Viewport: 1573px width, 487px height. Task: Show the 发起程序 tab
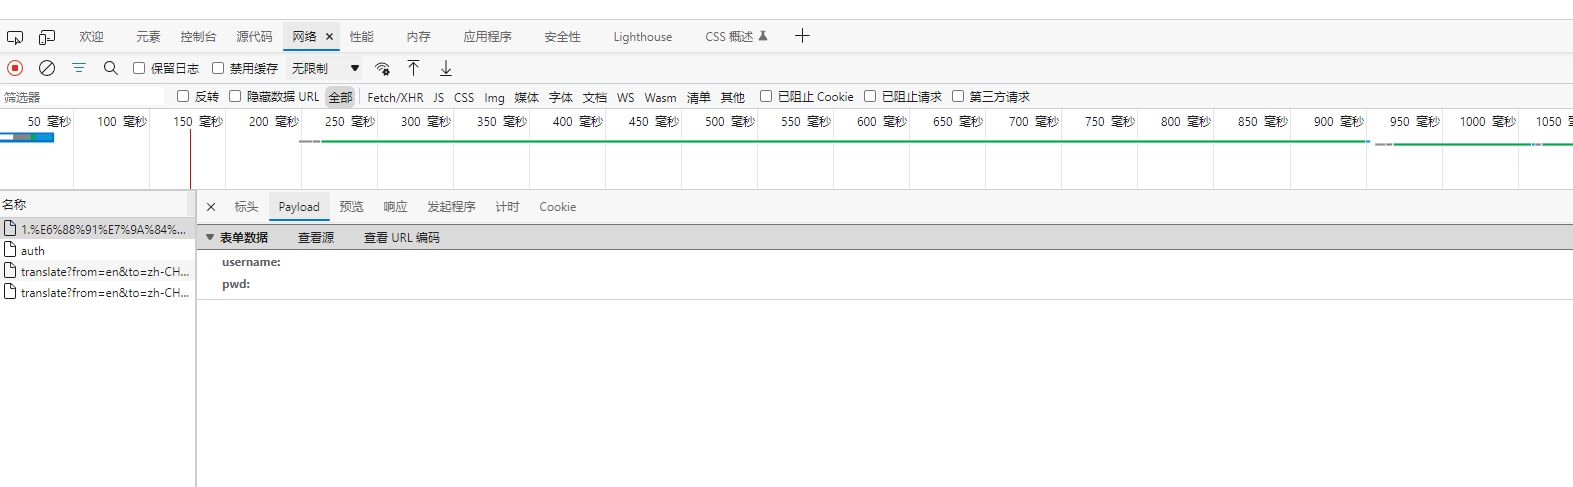pyautogui.click(x=451, y=207)
